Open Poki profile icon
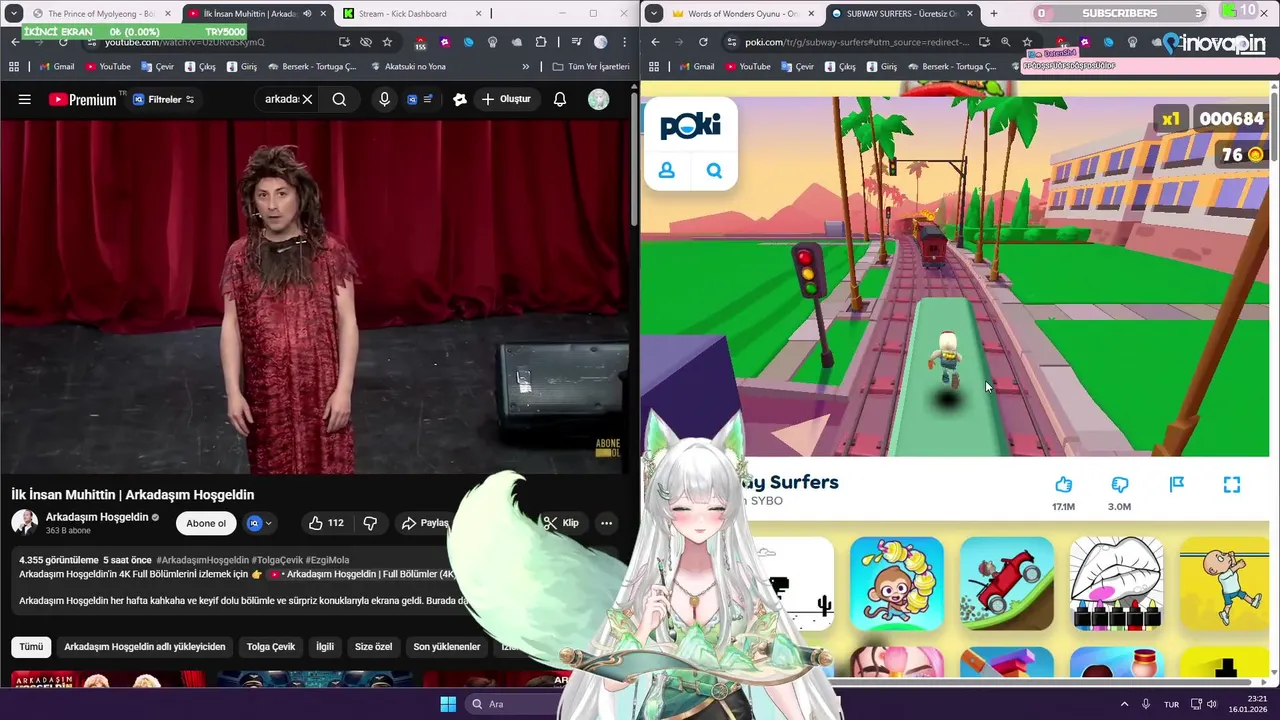This screenshot has width=1280, height=720. (x=666, y=171)
